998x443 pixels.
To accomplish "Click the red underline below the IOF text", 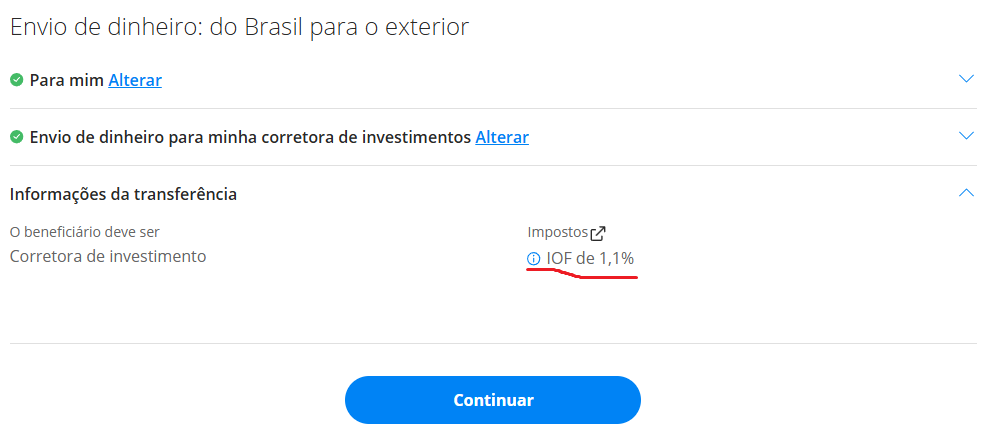I will pos(582,274).
